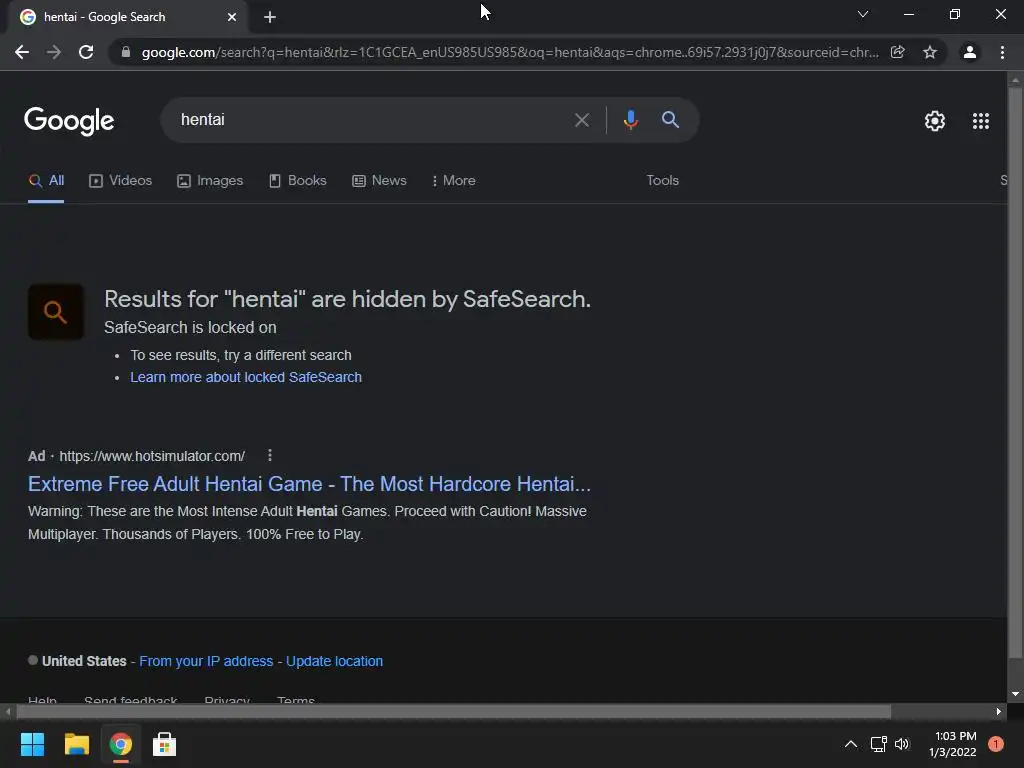1024x768 pixels.
Task: View site information via the lock icon
Action: pos(126,52)
